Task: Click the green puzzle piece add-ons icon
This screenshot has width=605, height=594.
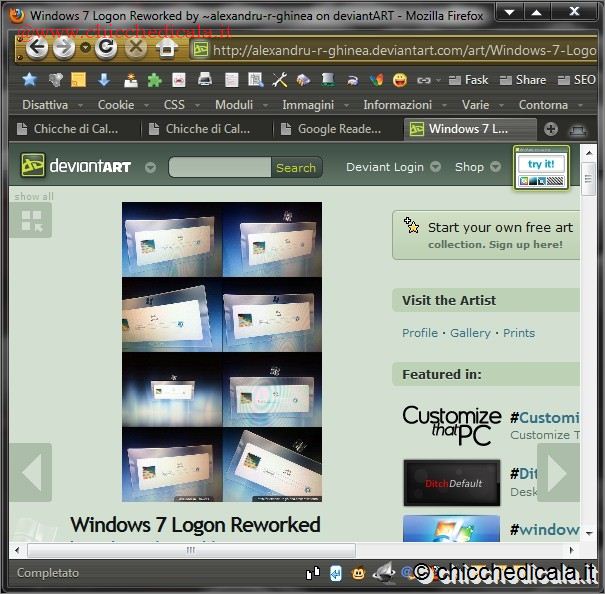Action: click(154, 80)
